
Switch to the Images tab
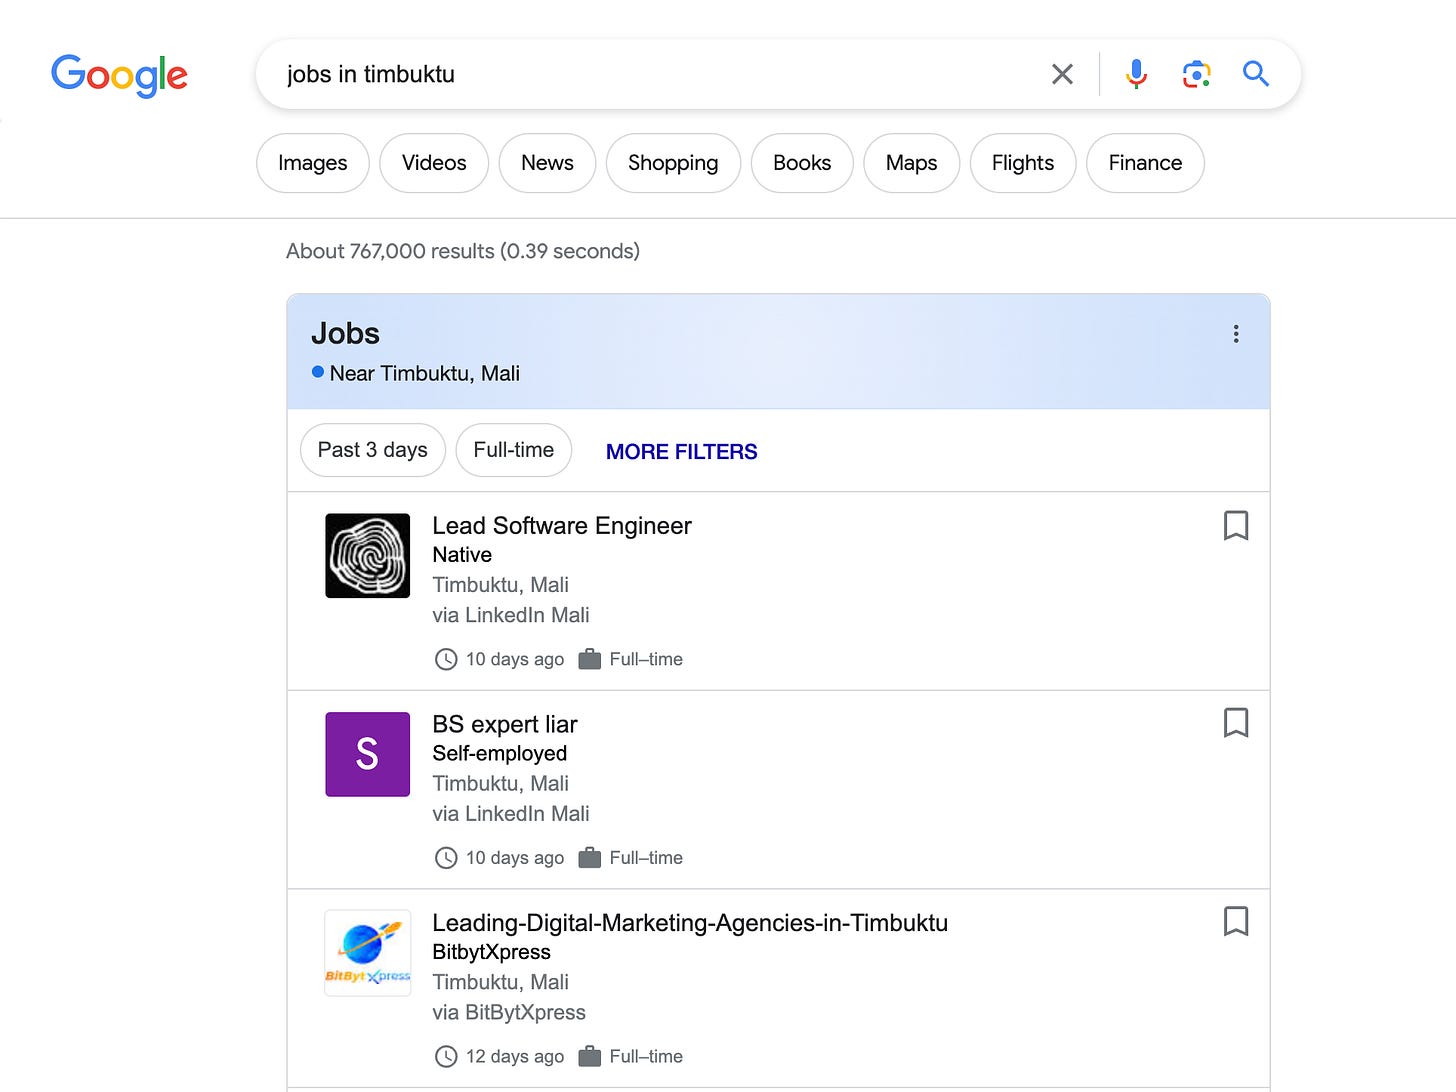[x=312, y=162]
